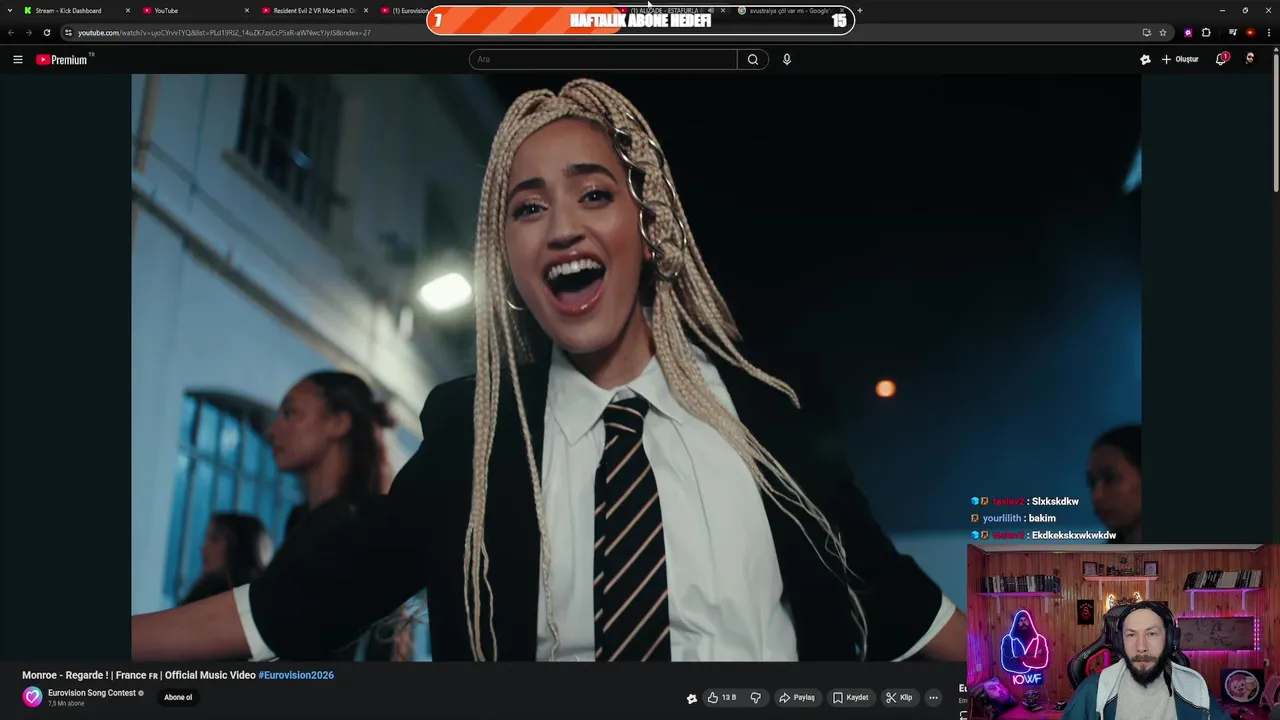Open the Oluştur create menu
The image size is (1280, 720).
1180,60
